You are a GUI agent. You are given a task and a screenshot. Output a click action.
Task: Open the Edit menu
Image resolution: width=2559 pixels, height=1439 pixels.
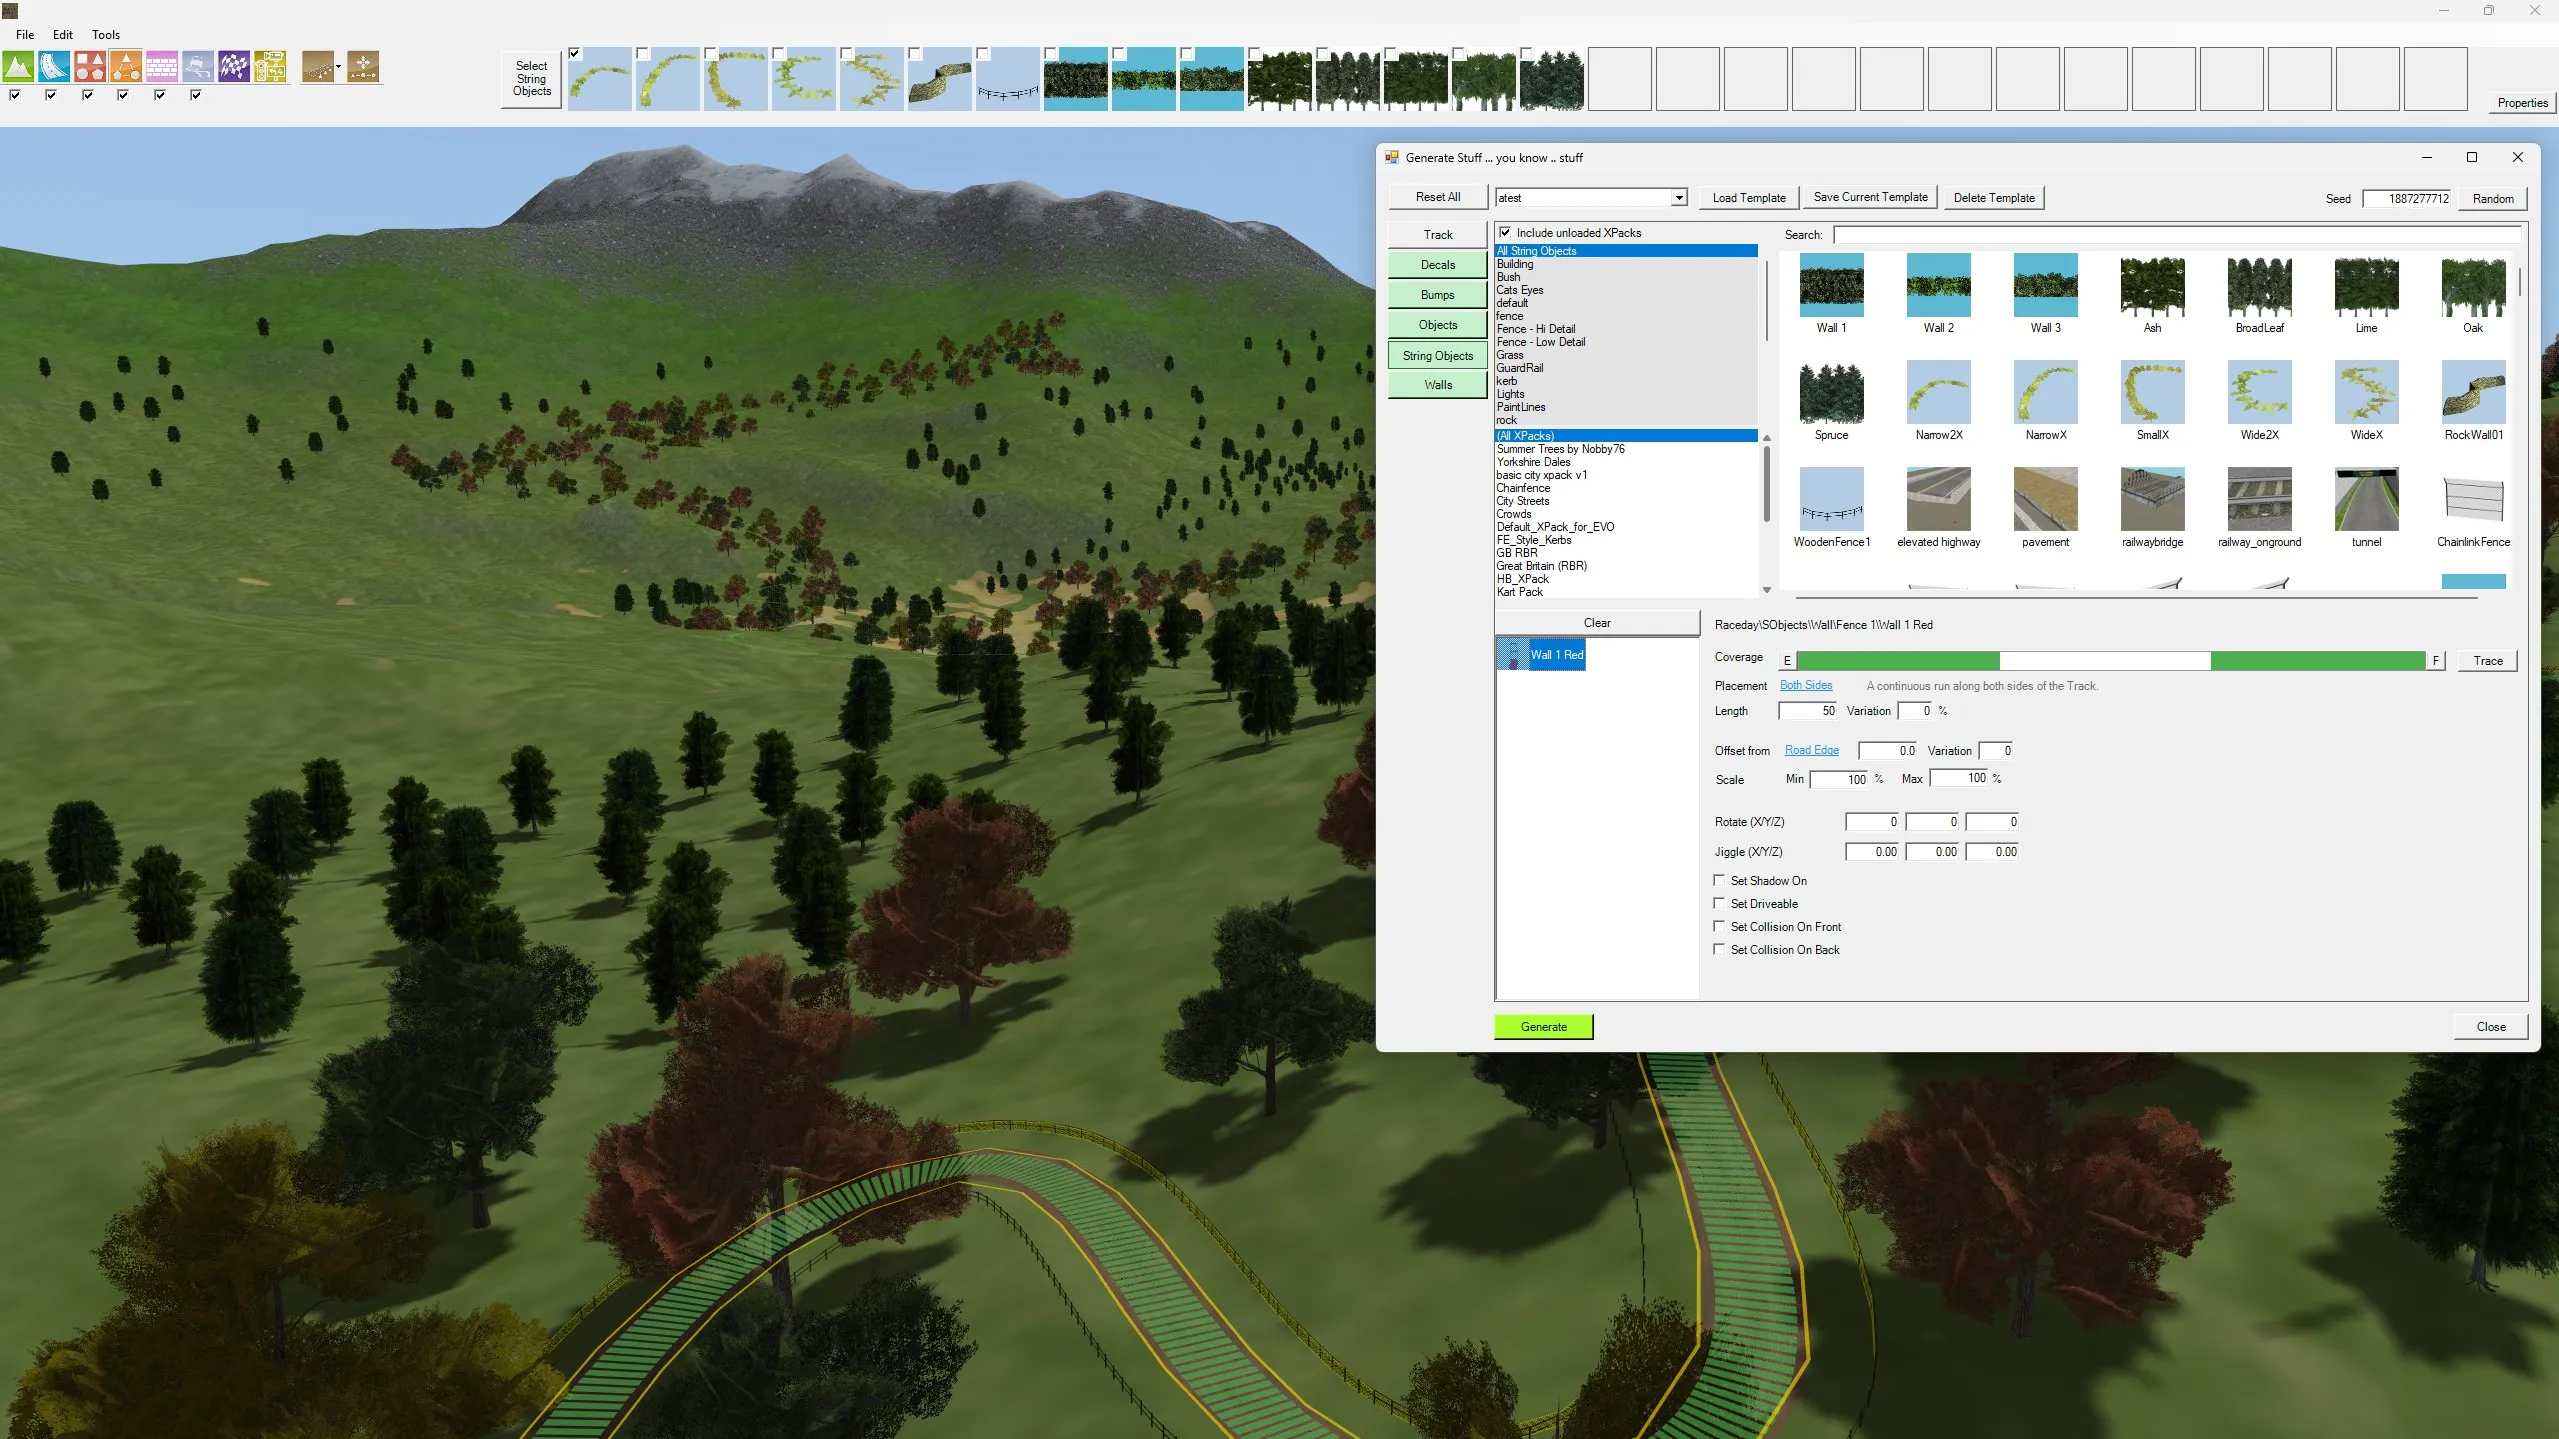point(63,34)
